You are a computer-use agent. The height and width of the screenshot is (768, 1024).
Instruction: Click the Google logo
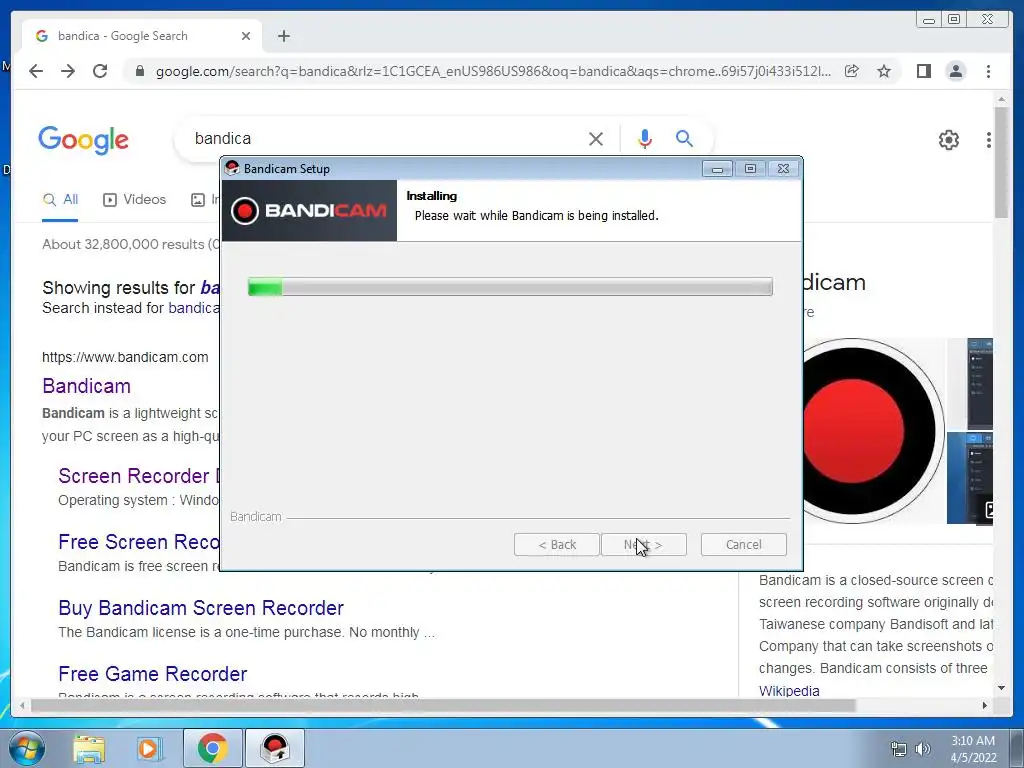84,140
